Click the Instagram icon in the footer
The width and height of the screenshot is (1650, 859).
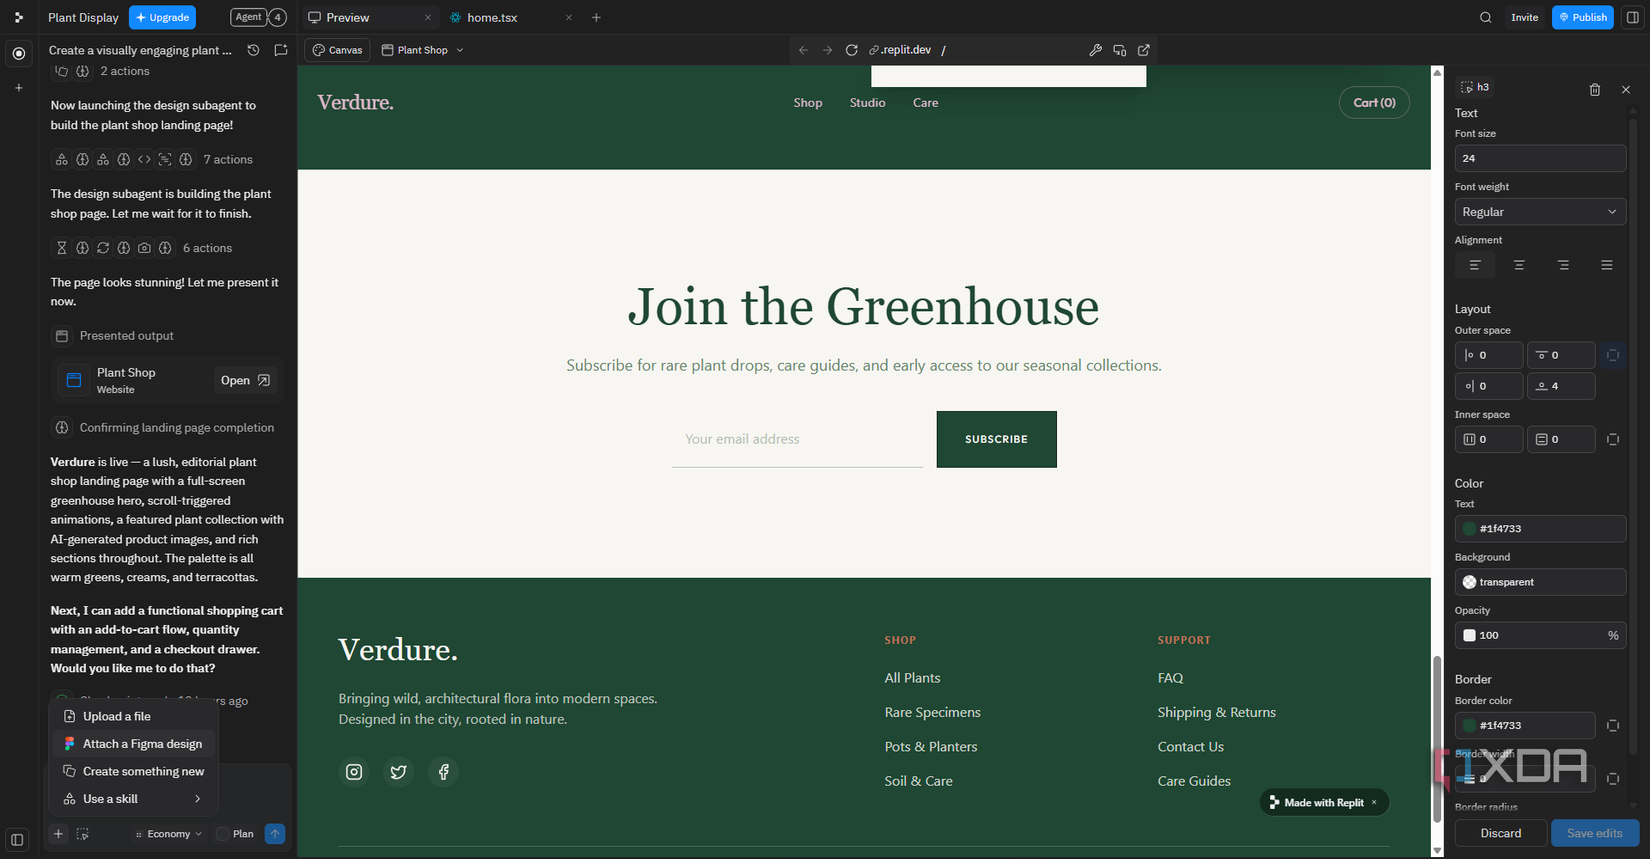tap(354, 771)
